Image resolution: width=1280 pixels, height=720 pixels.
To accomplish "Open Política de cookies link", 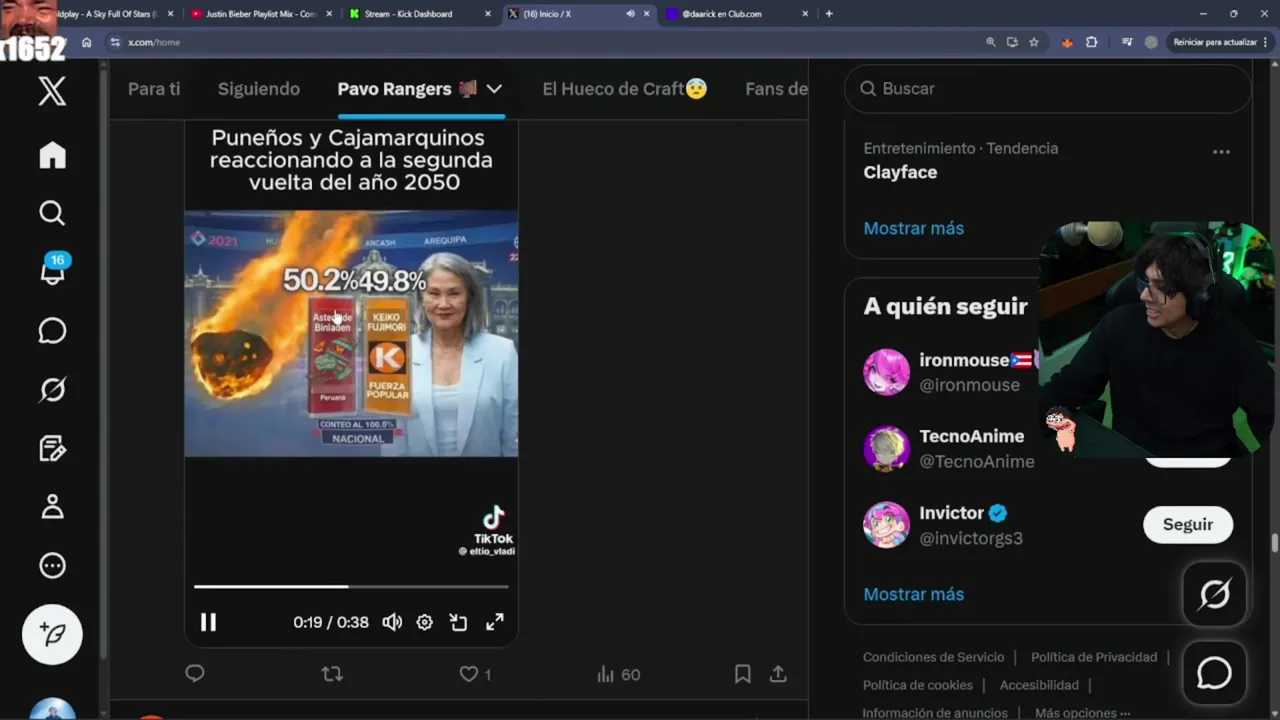I will [x=918, y=685].
